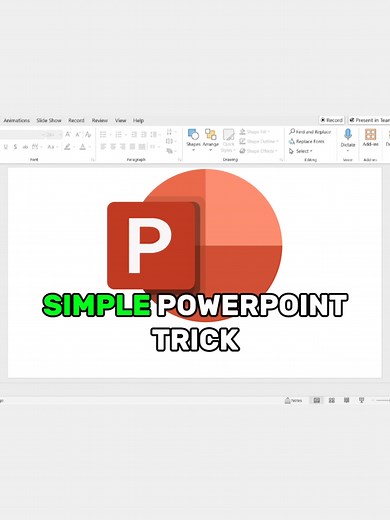Screen dimensions: 390x520
Task: Open Change Case dropdown
Action: [x=52, y=147]
